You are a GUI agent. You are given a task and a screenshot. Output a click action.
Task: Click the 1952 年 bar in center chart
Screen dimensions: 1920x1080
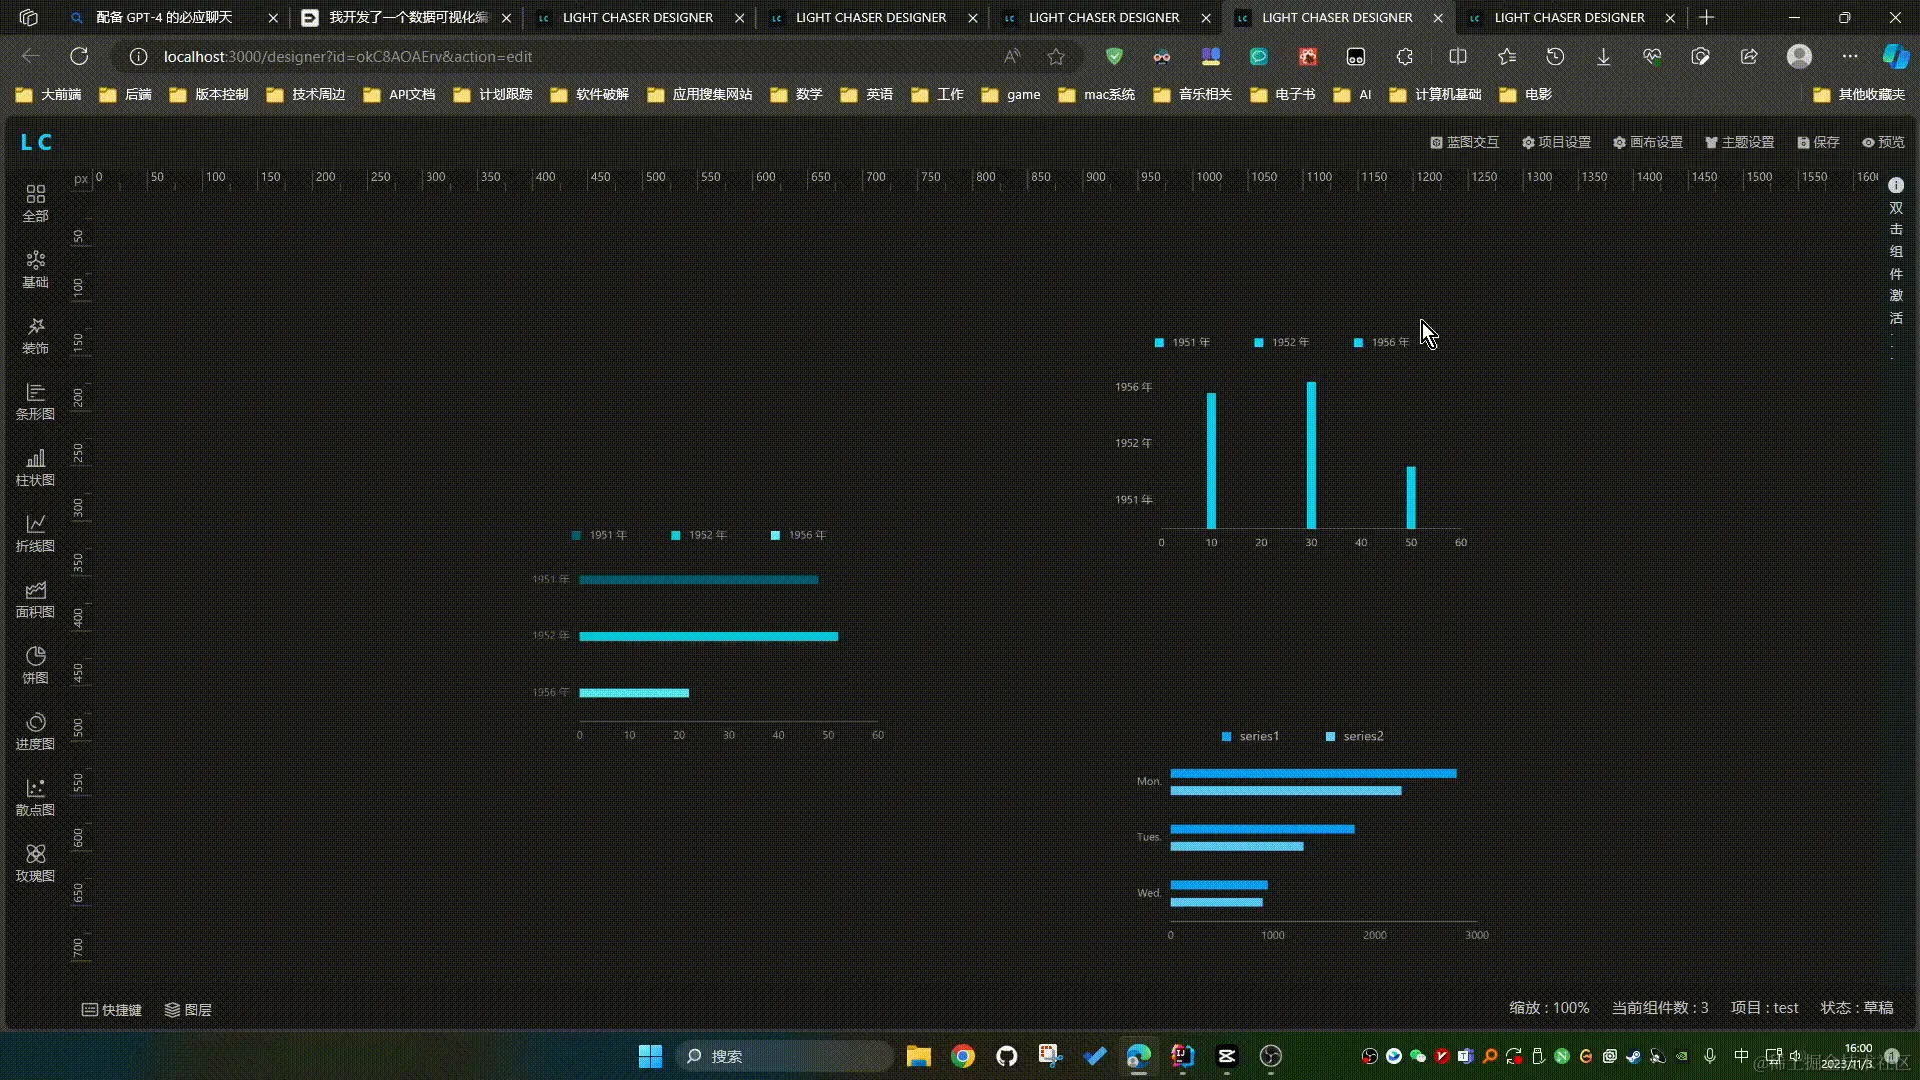708,636
